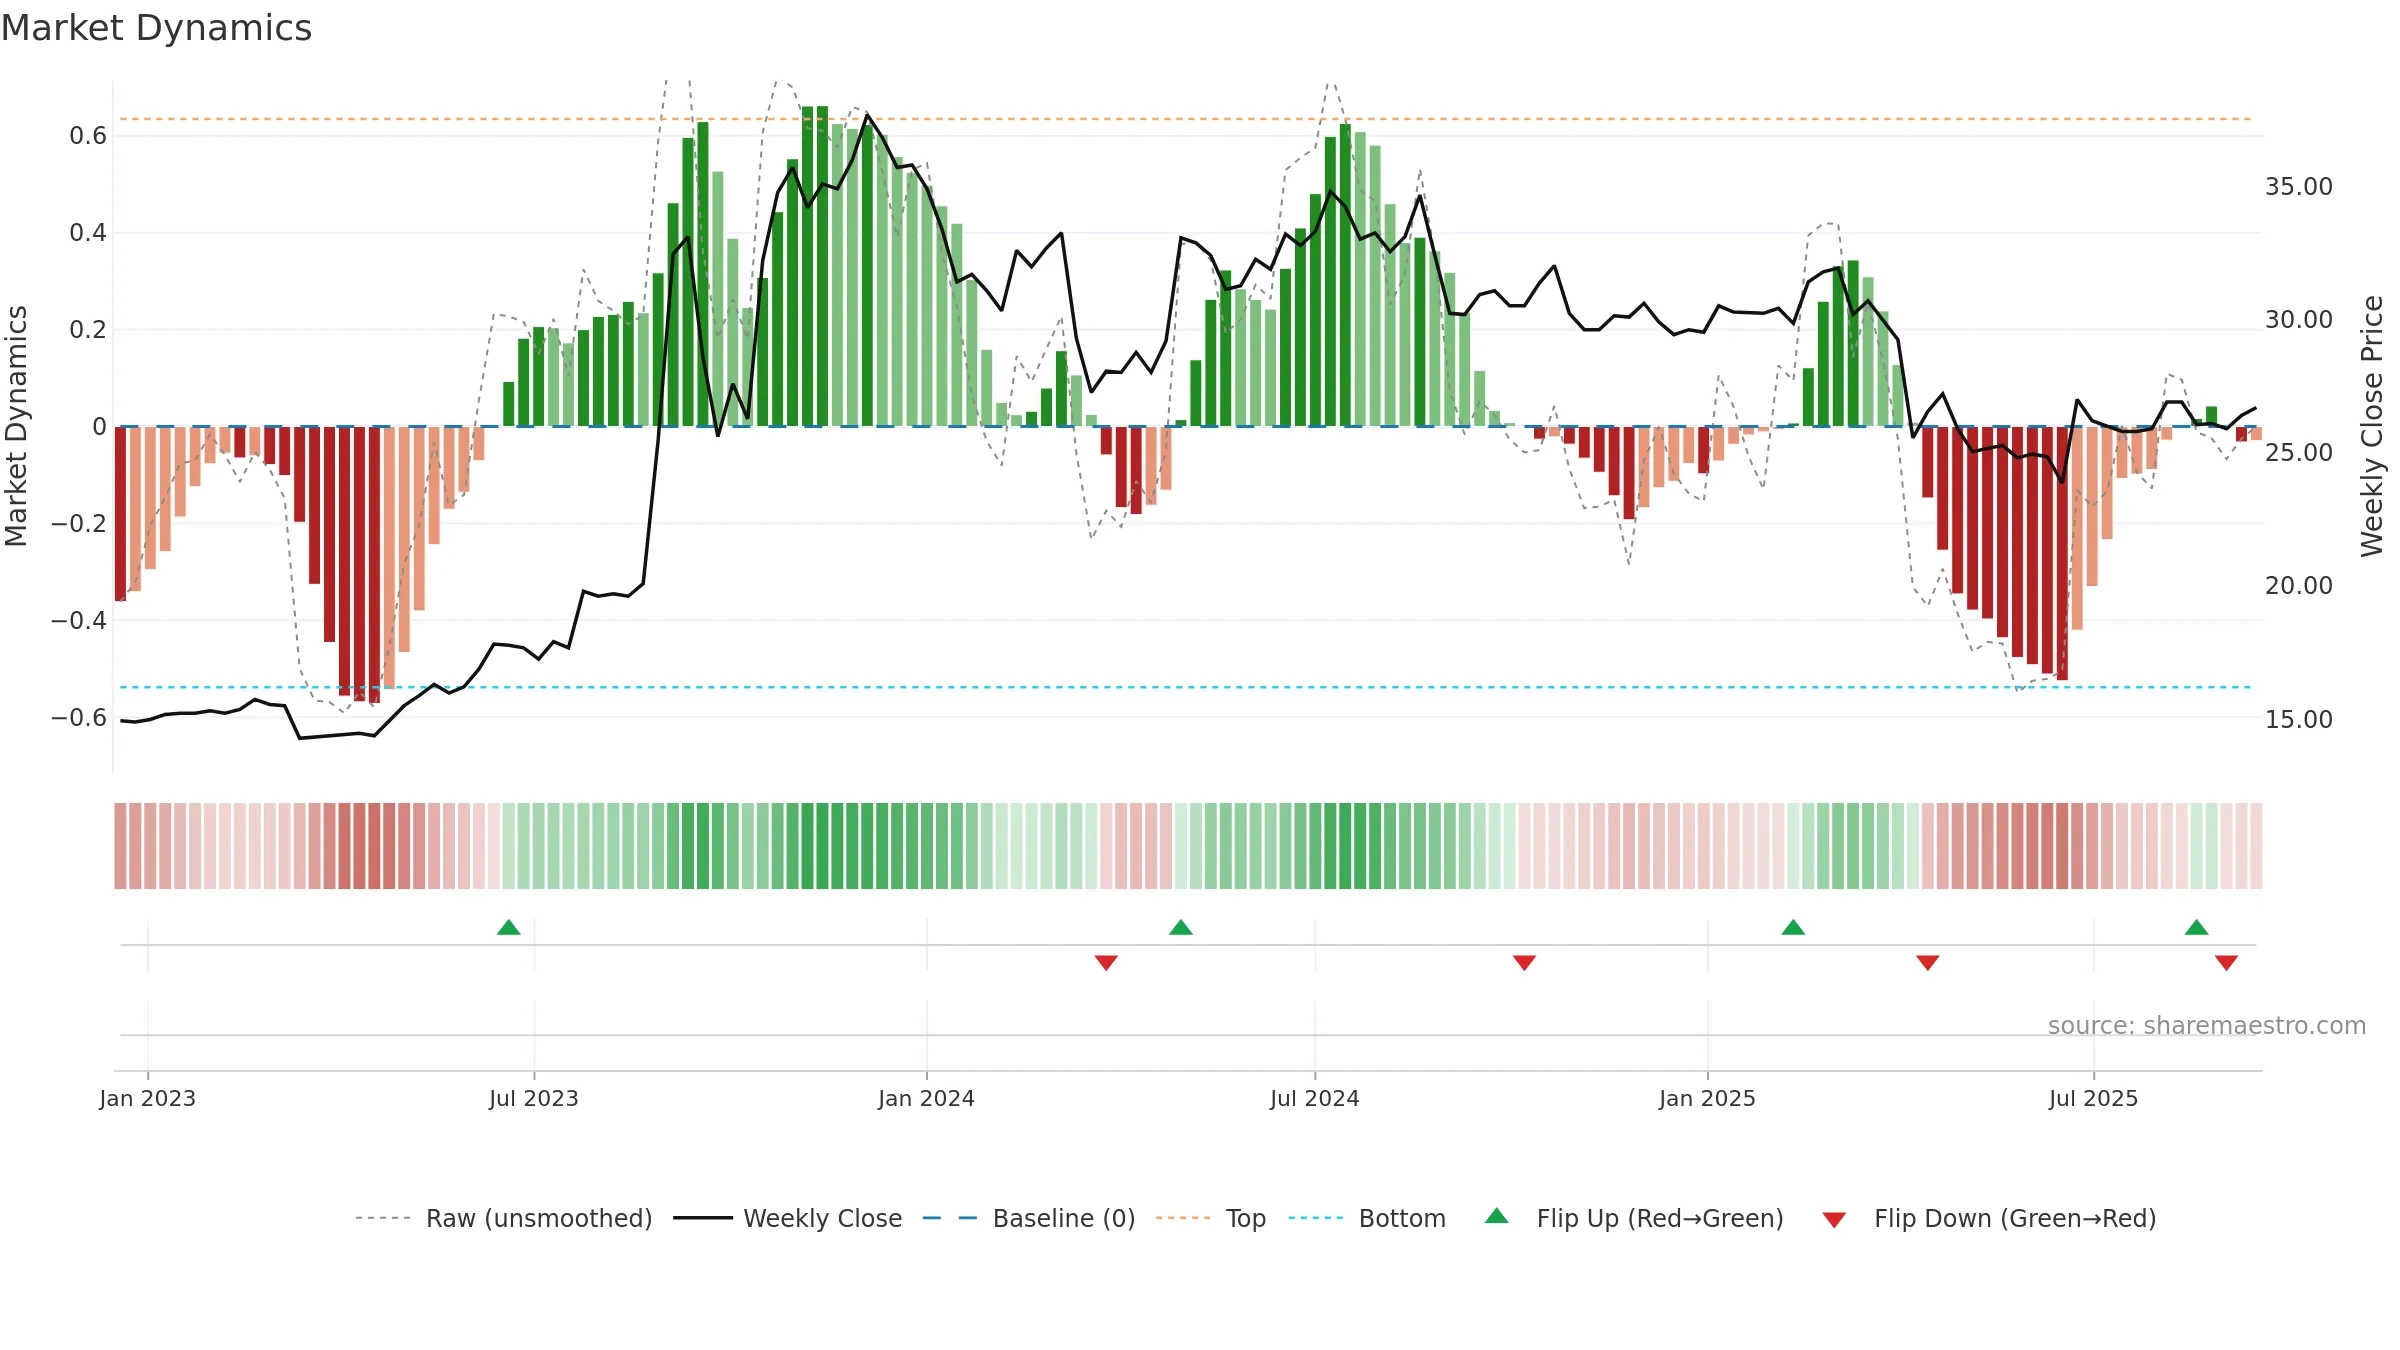Click the 0.6 left axis tick label
This screenshot has height=1350, width=2400.
point(88,136)
